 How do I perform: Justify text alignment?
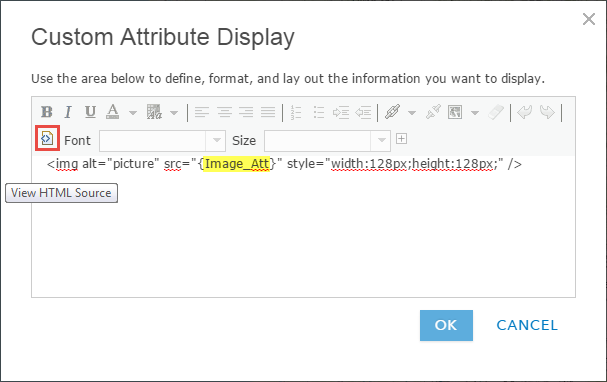pos(268,112)
